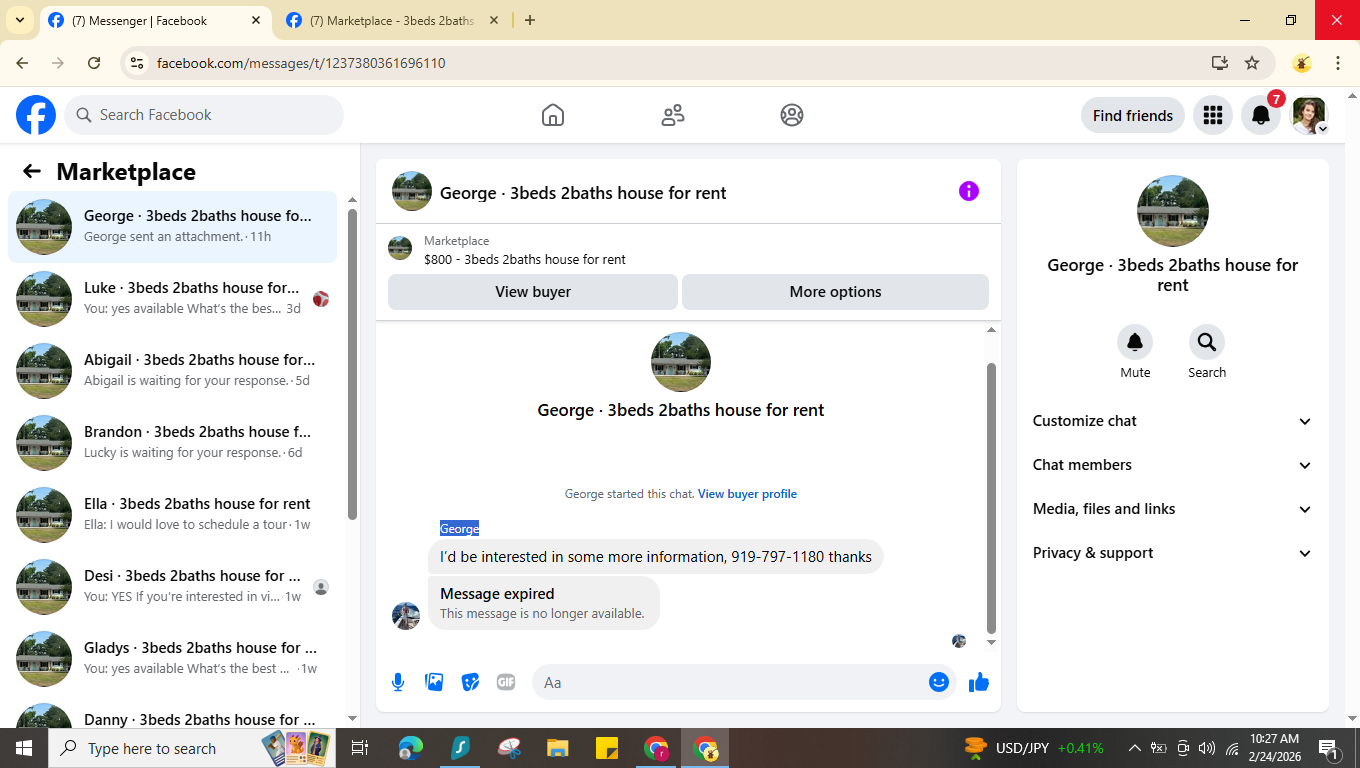
Task: Open Windows notification center icon
Action: click(1329, 748)
